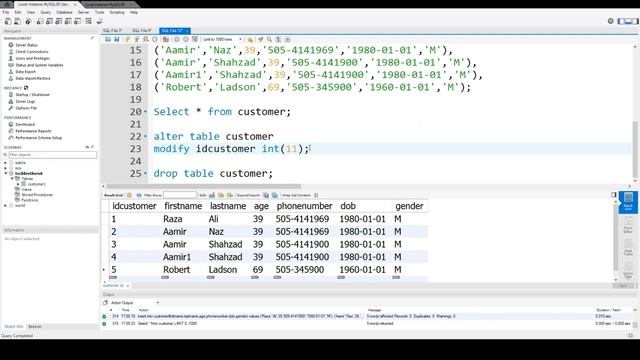This screenshot has height=360, width=640.
Task: Expand the world schema
Action: point(5,205)
